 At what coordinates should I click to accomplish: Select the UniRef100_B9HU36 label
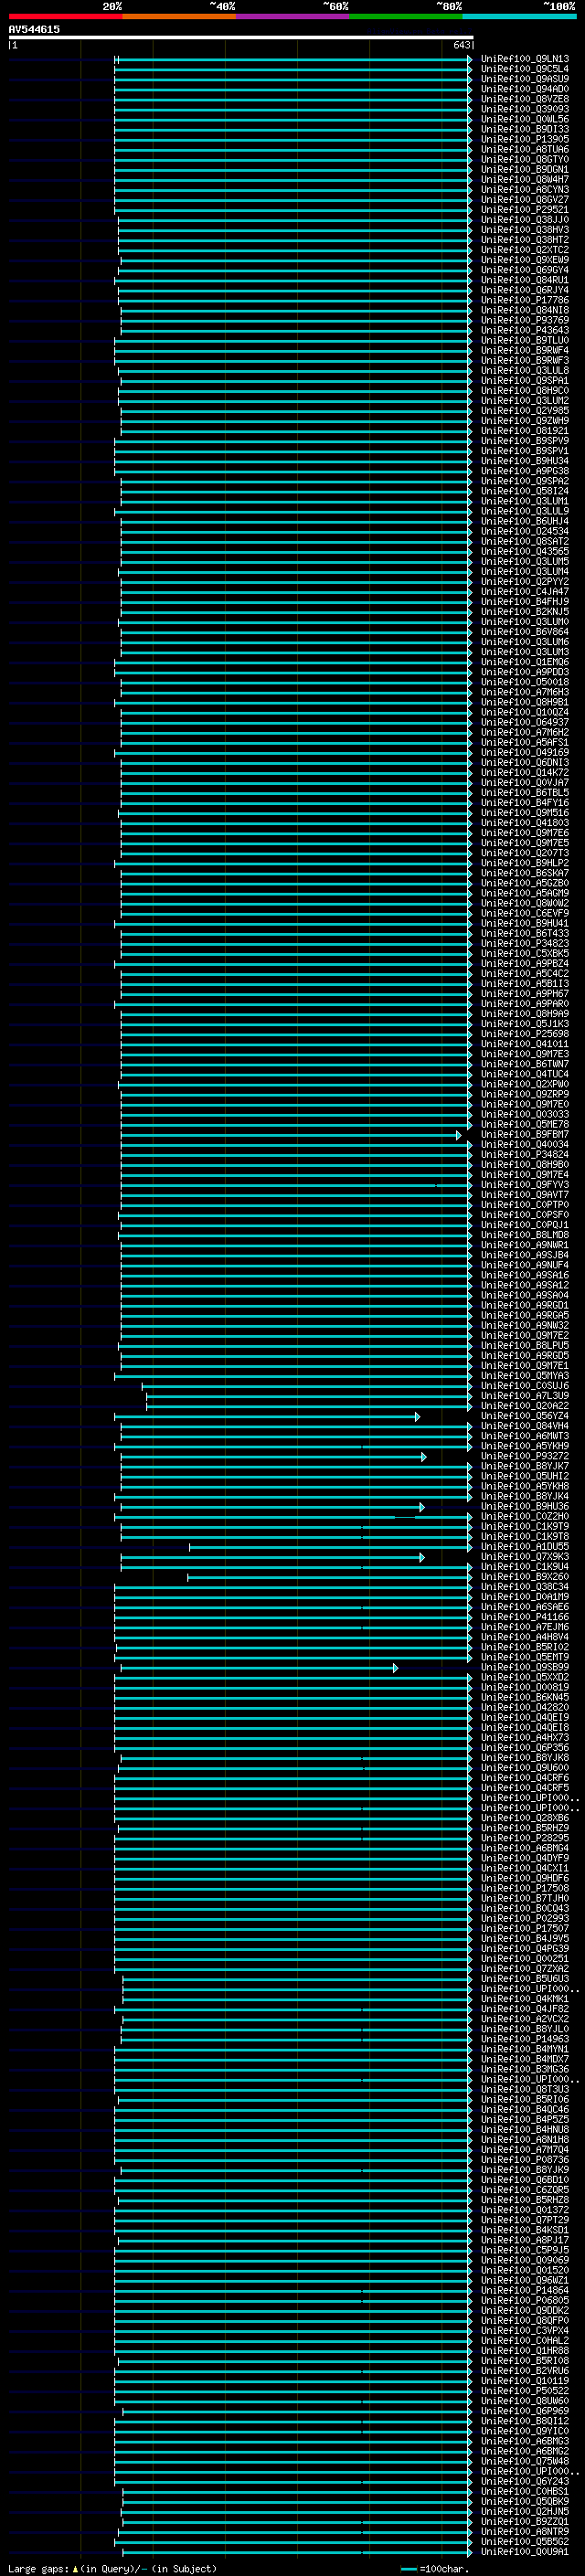pyautogui.click(x=525, y=1507)
